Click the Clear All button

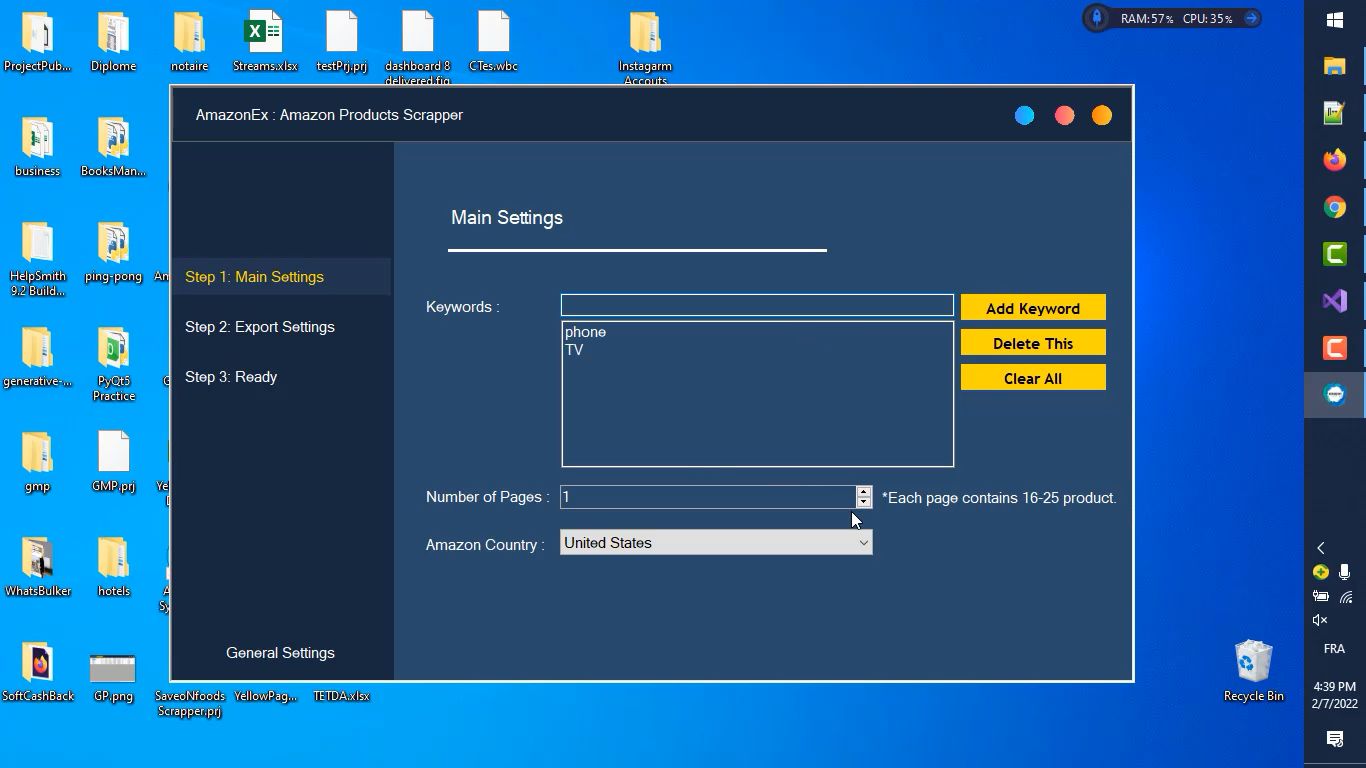coord(1032,378)
